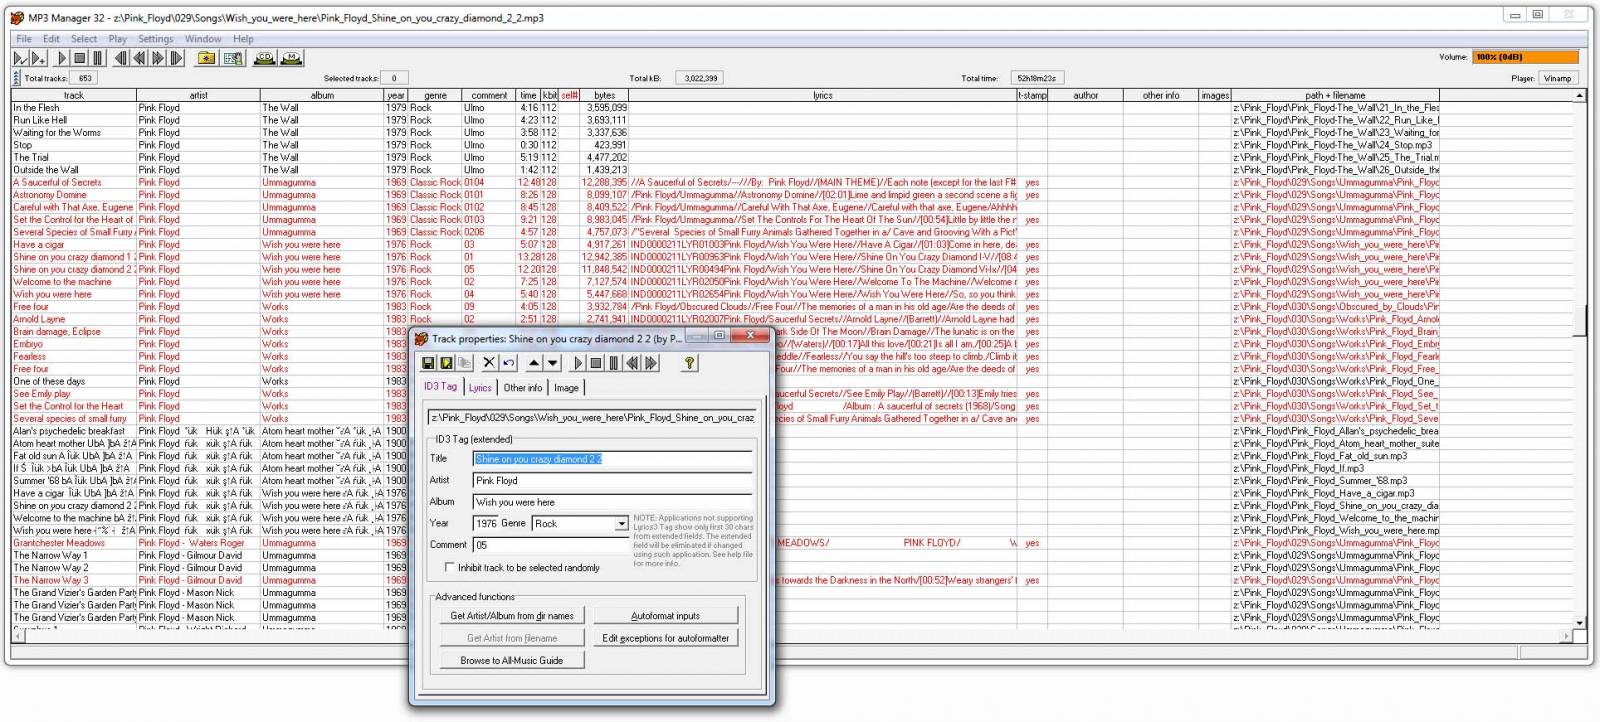Click the Autoformat inputs button

666,616
